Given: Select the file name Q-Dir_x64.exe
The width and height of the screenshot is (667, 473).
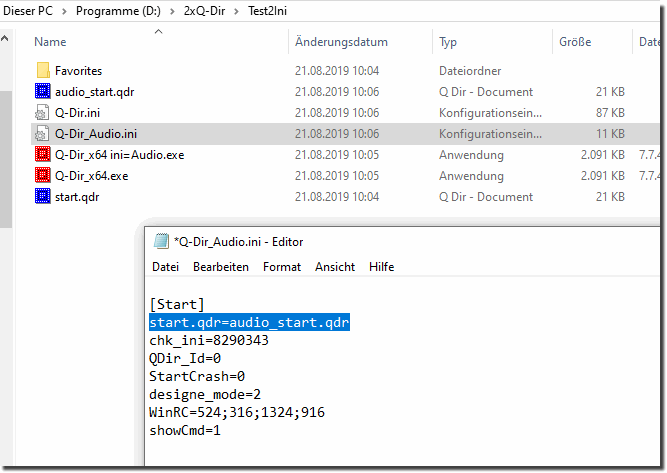Looking at the screenshot, I should [x=91, y=175].
